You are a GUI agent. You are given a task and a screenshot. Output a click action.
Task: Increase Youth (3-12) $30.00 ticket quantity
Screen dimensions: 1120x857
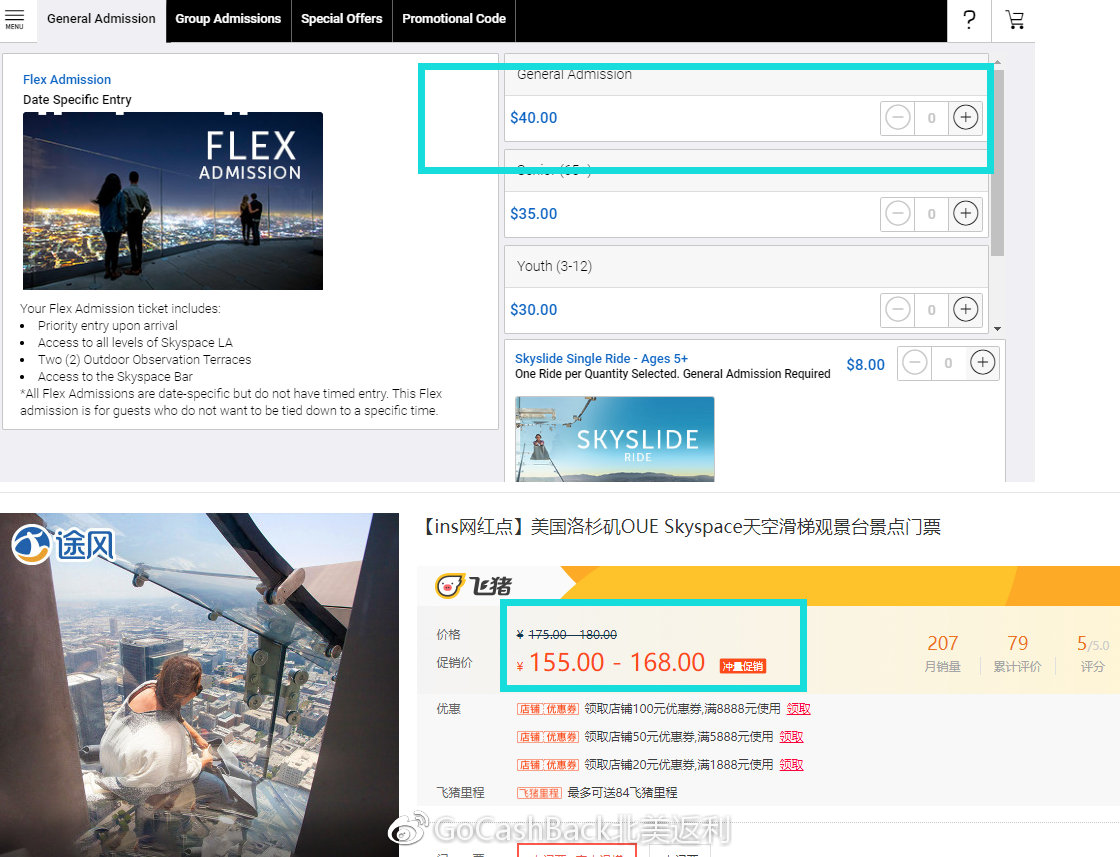point(965,309)
